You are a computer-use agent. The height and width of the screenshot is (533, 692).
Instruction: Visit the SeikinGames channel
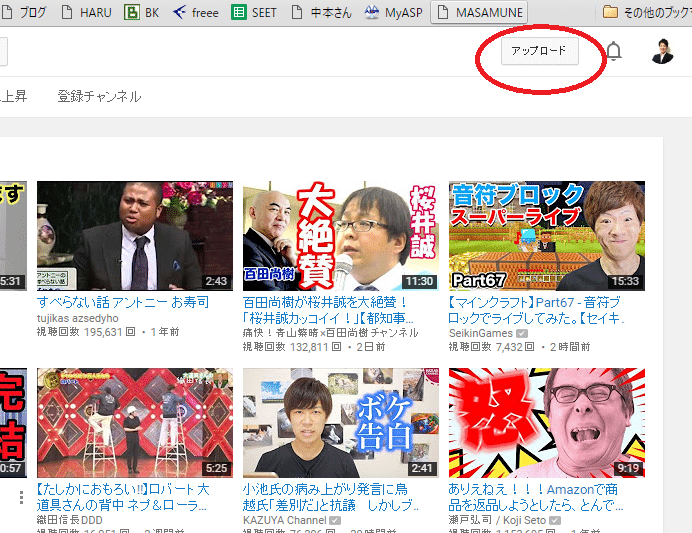481,333
